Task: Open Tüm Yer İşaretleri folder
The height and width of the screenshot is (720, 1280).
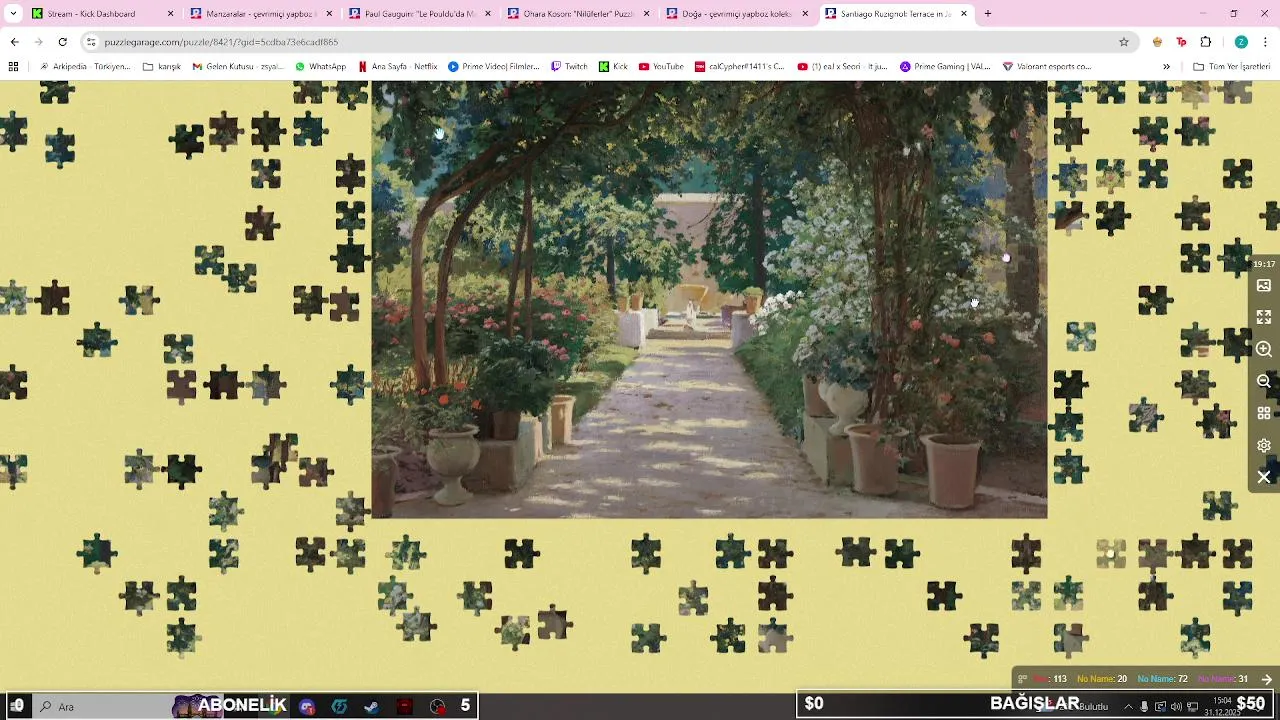Action: click(1232, 67)
